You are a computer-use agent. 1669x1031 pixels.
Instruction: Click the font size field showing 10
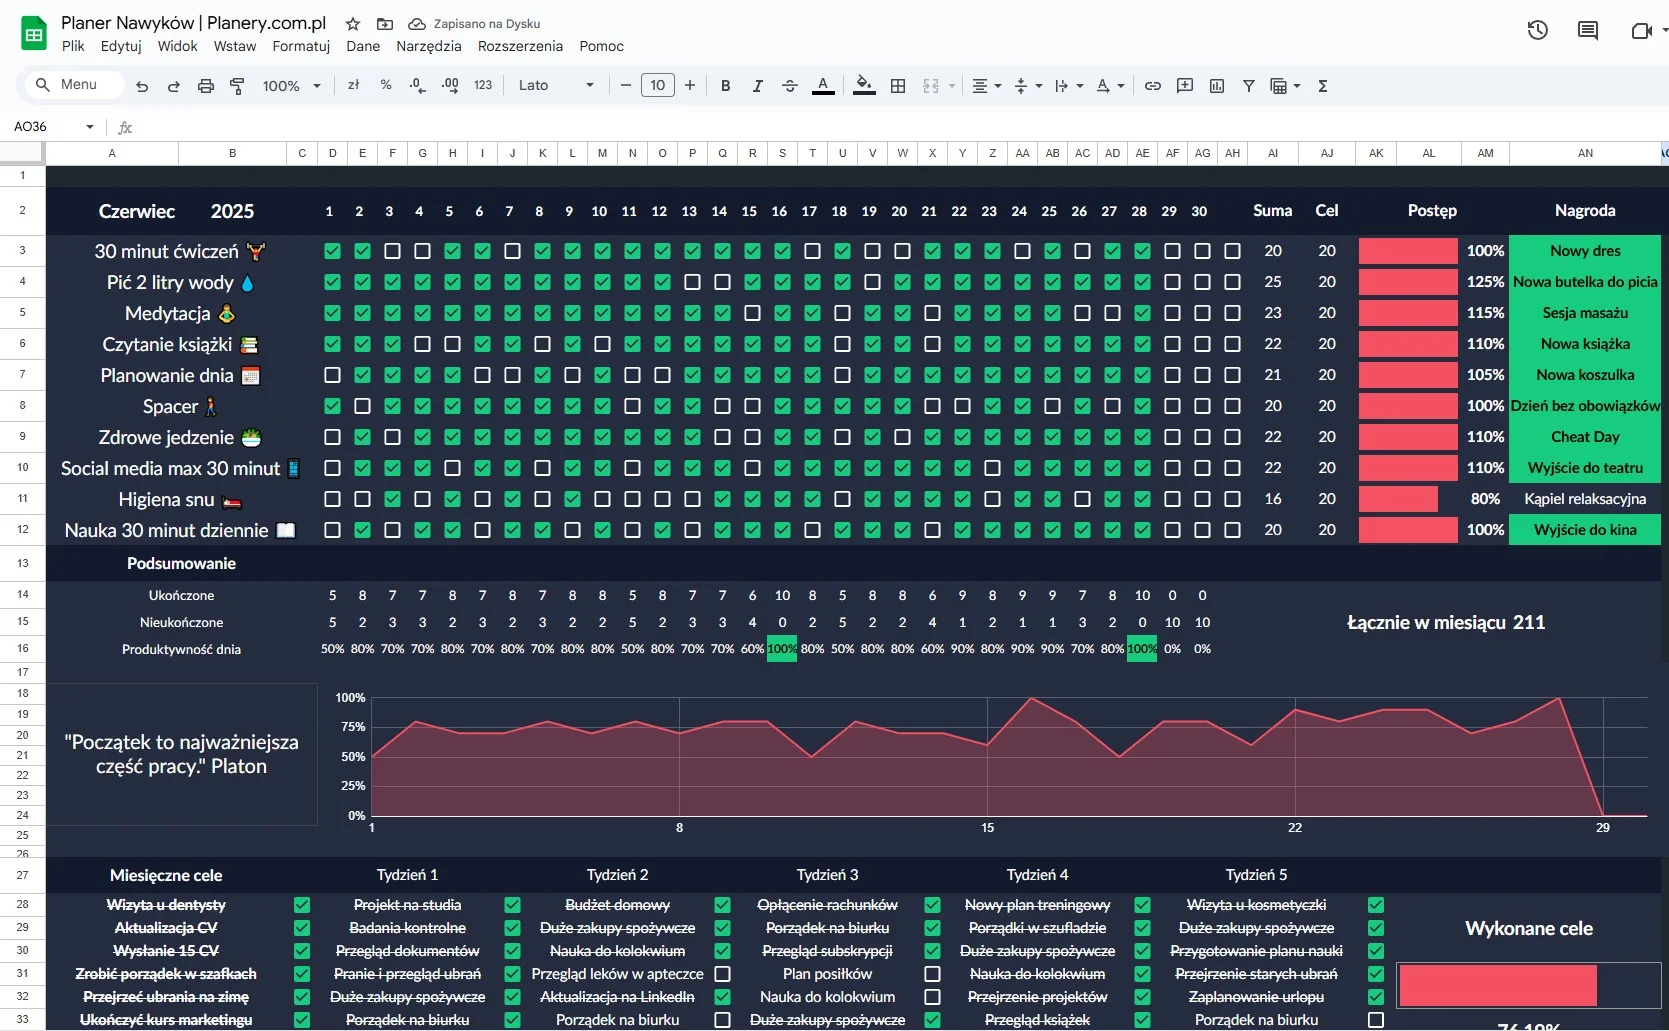658,86
